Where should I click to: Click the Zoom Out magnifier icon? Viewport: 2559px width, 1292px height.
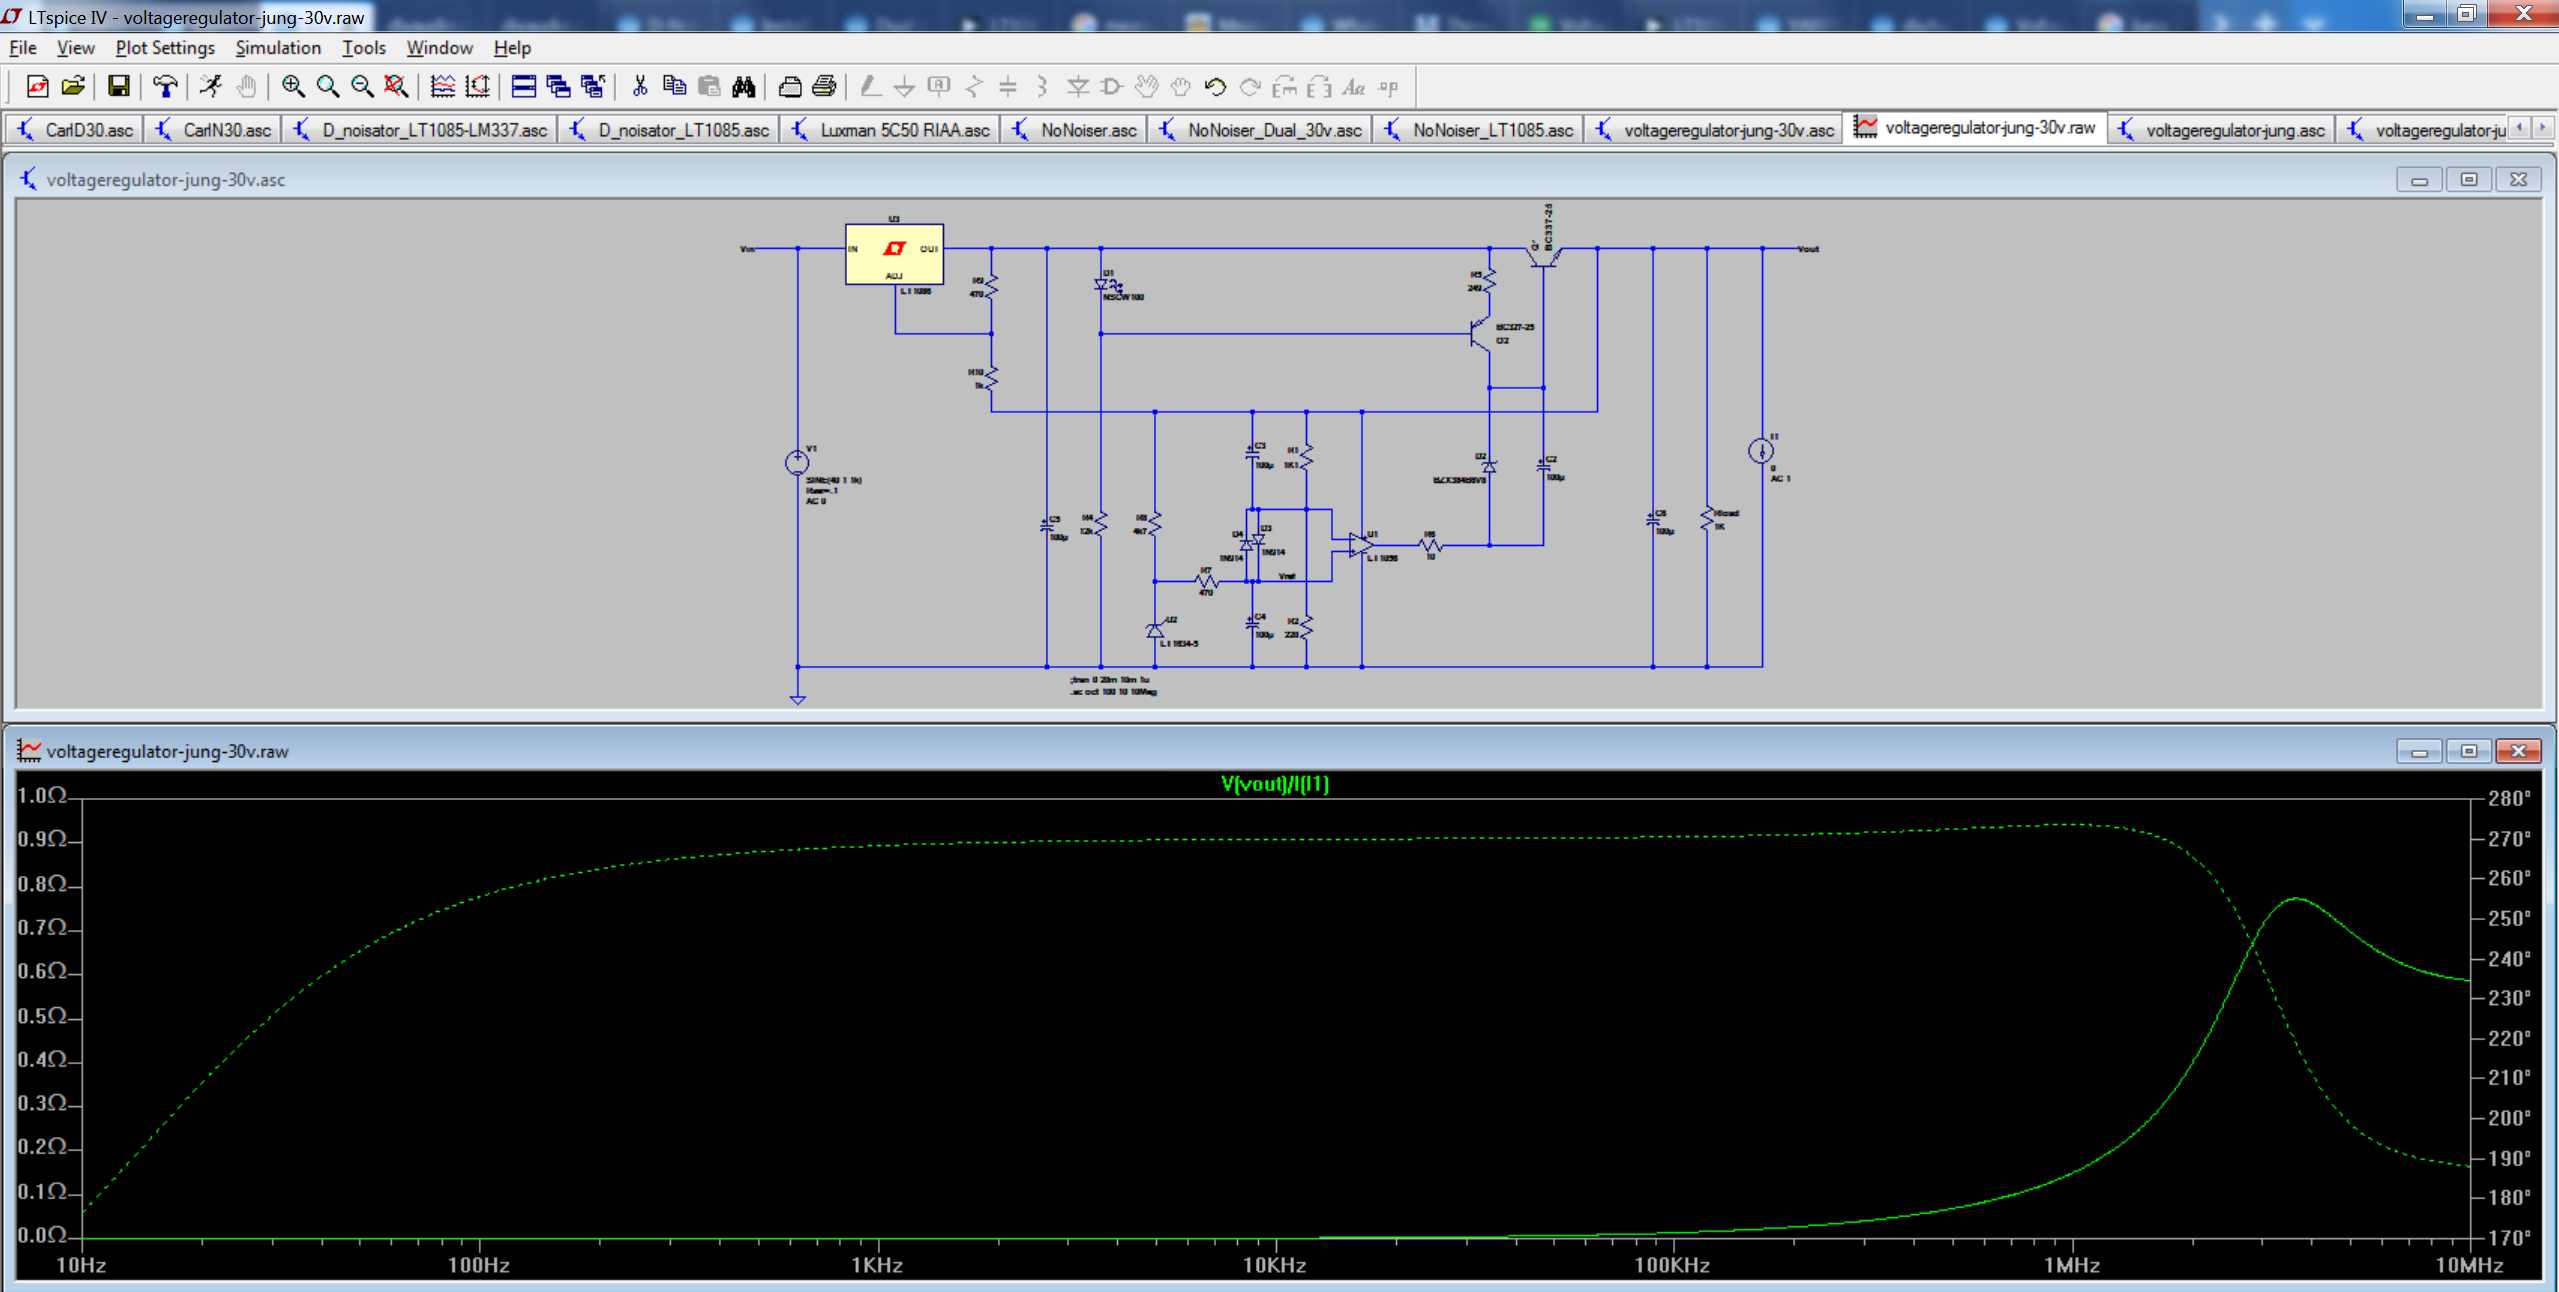click(362, 87)
